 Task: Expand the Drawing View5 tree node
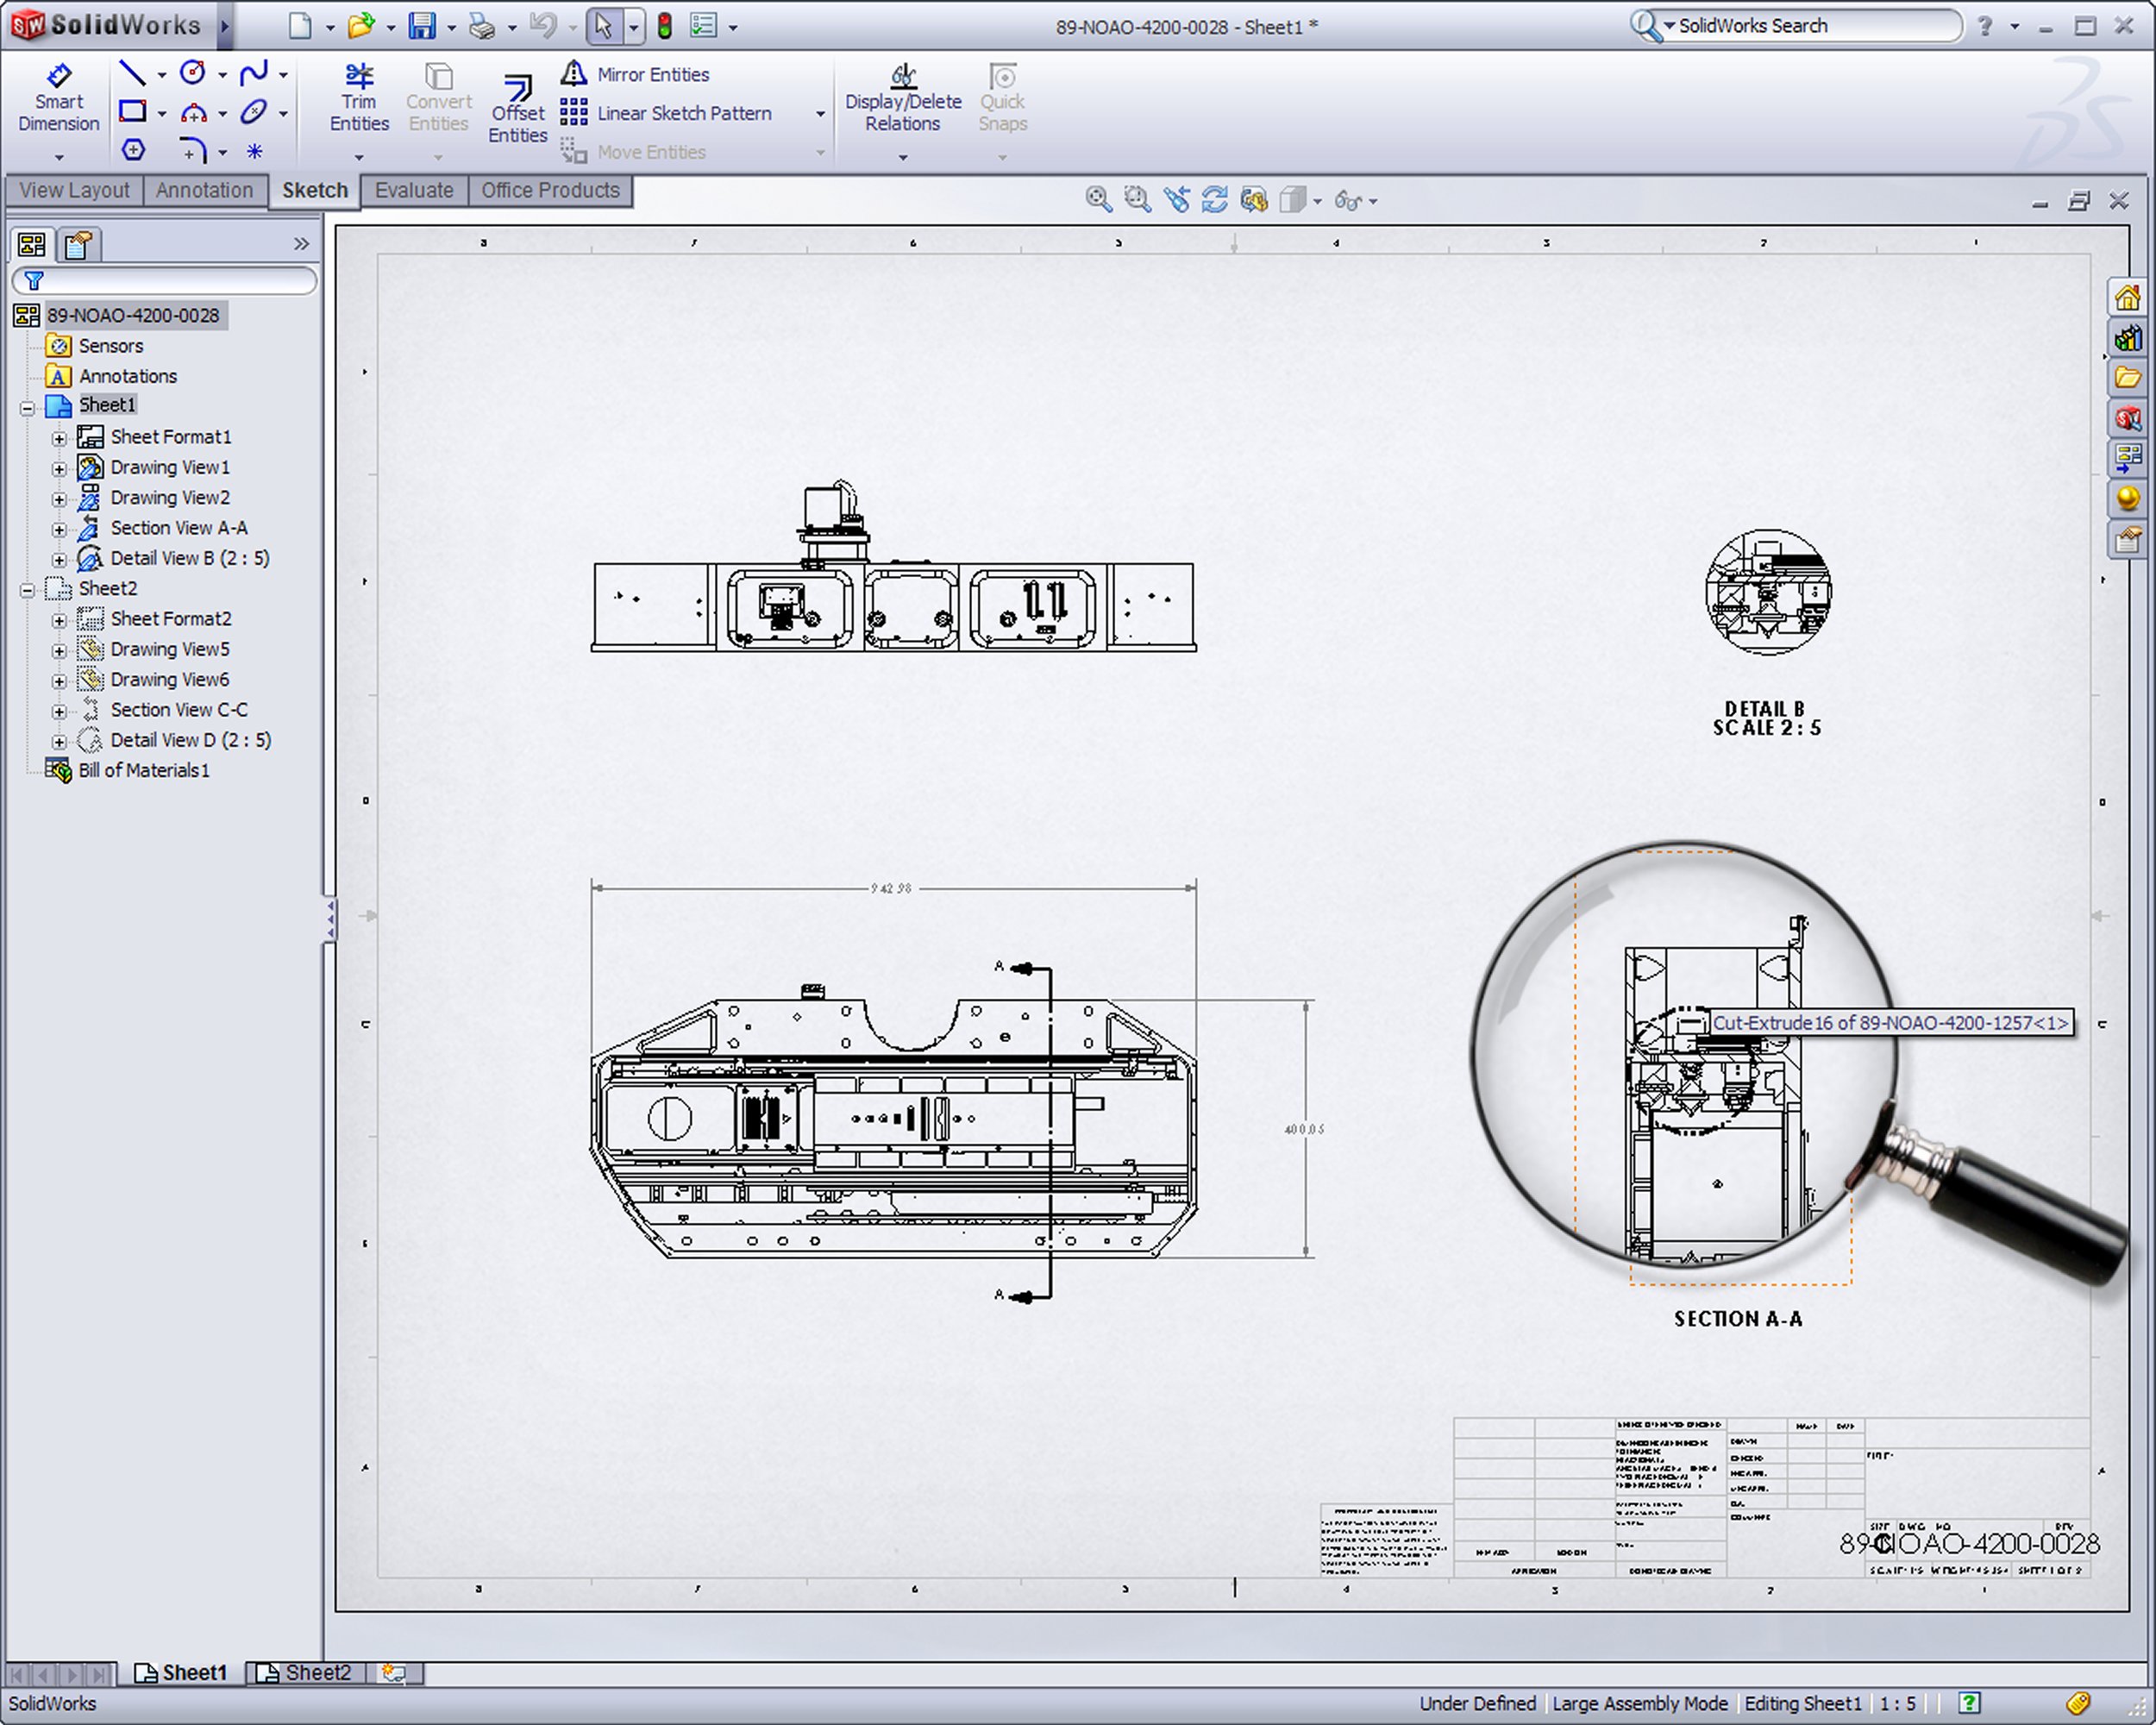59,650
